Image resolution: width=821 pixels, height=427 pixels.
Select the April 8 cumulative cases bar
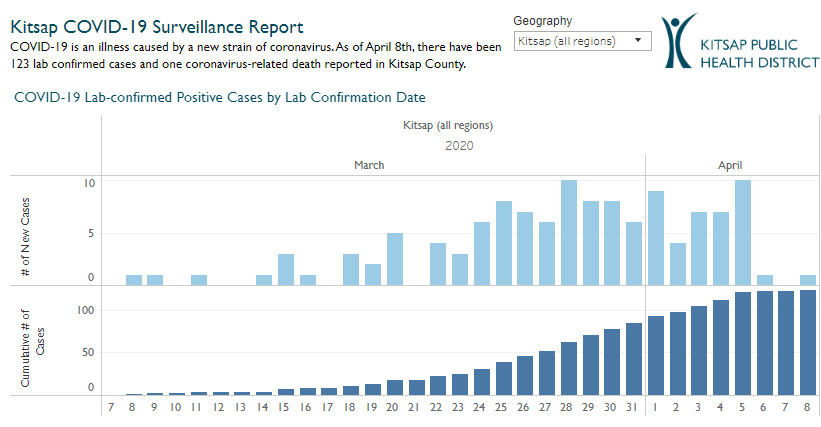click(x=808, y=342)
